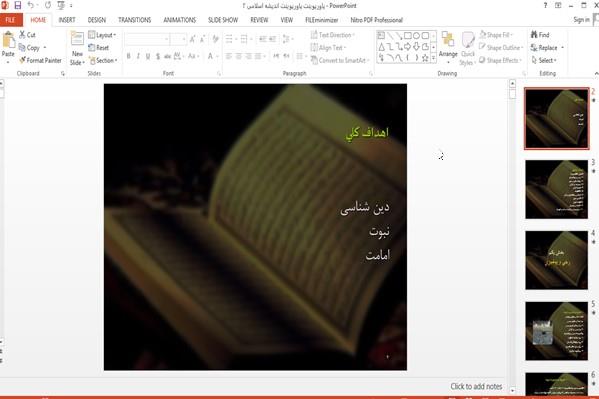The image size is (599, 399).
Task: Decrease the font size
Action: click(x=202, y=39)
